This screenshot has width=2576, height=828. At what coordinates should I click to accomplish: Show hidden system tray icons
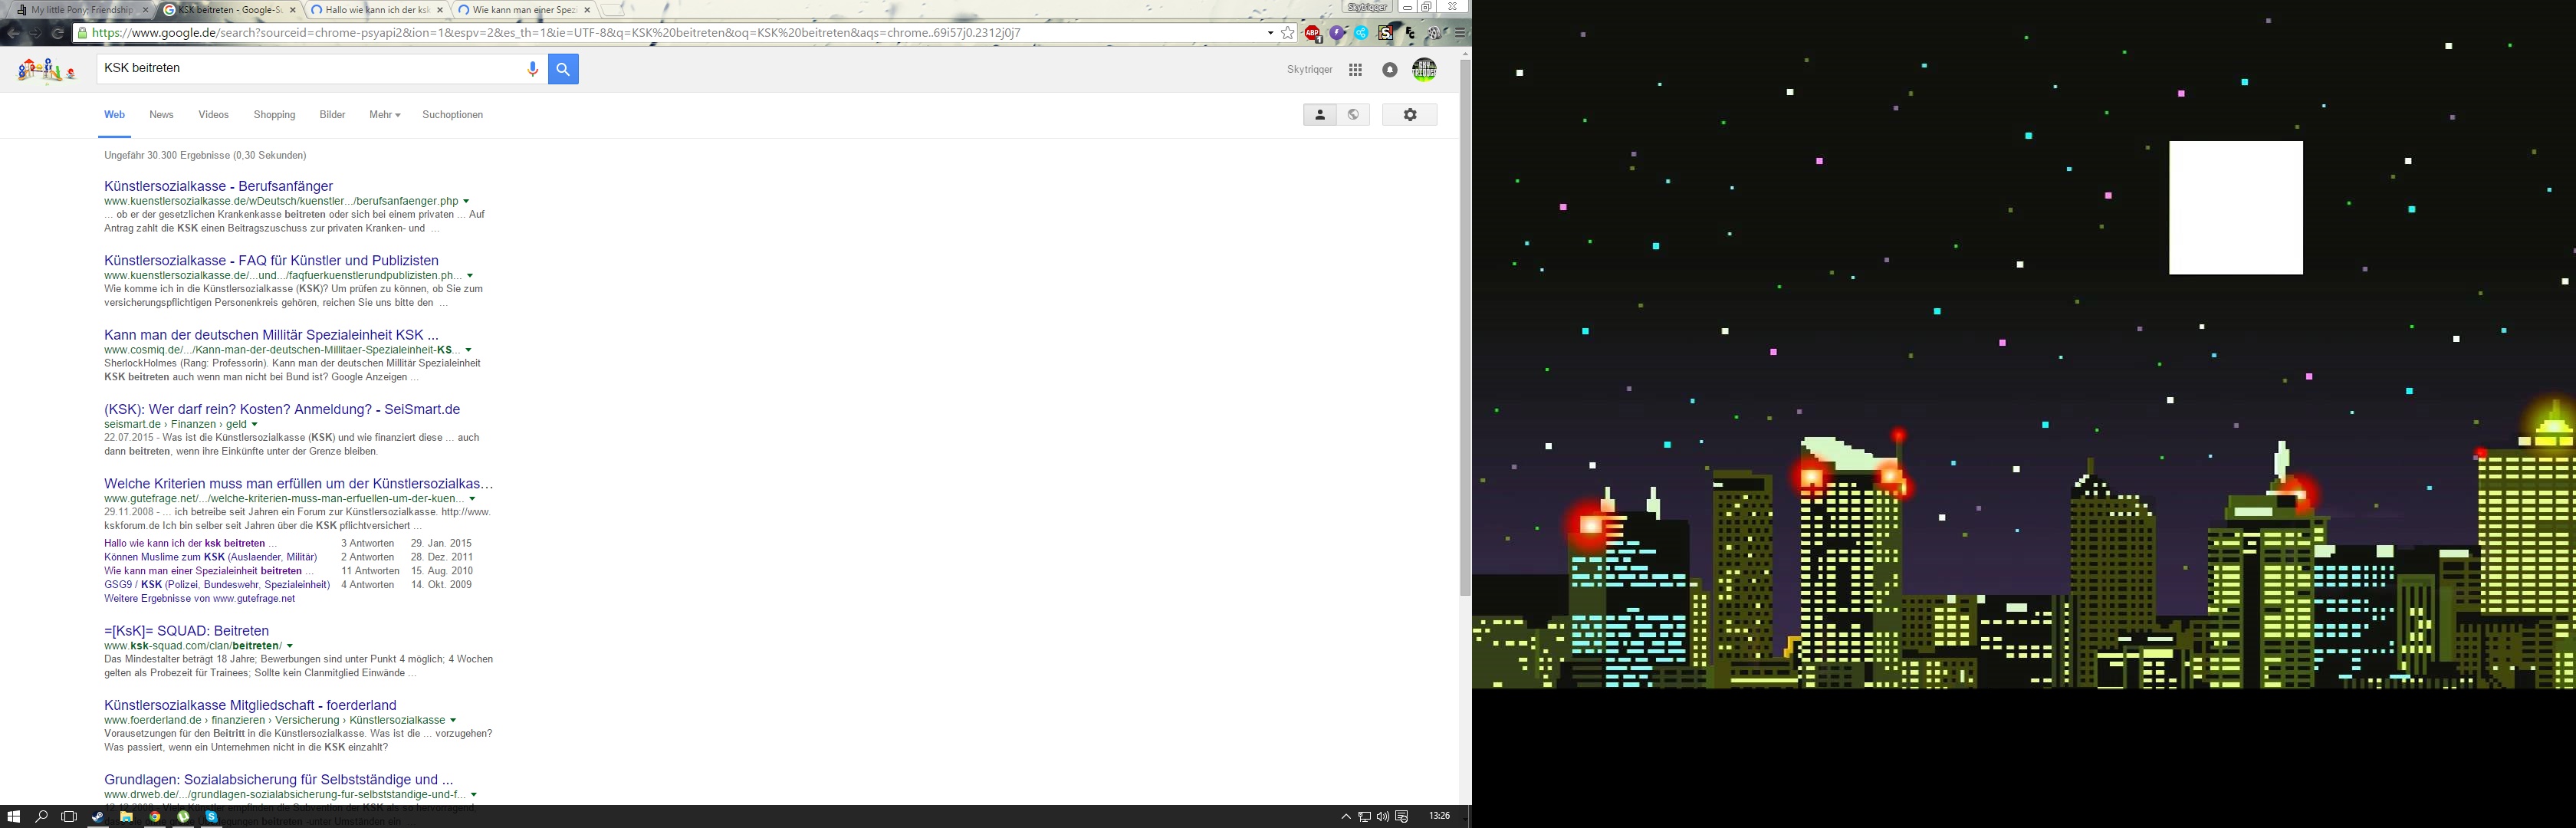pyautogui.click(x=1346, y=817)
